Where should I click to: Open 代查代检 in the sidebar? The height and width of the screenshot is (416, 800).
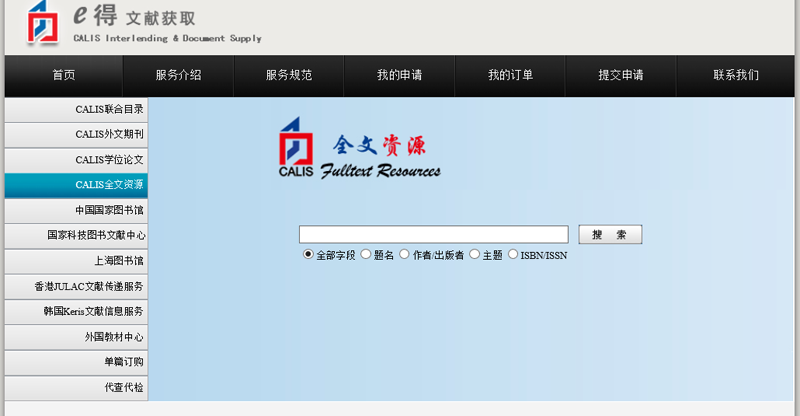pos(76,388)
